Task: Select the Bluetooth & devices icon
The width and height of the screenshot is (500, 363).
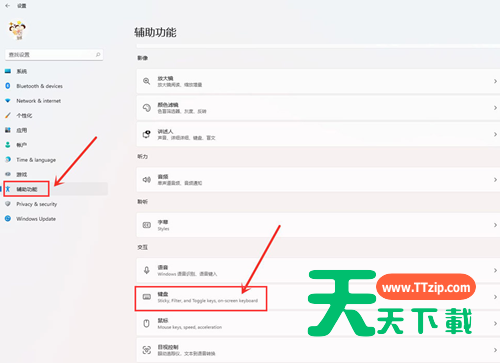Action: click(8, 86)
